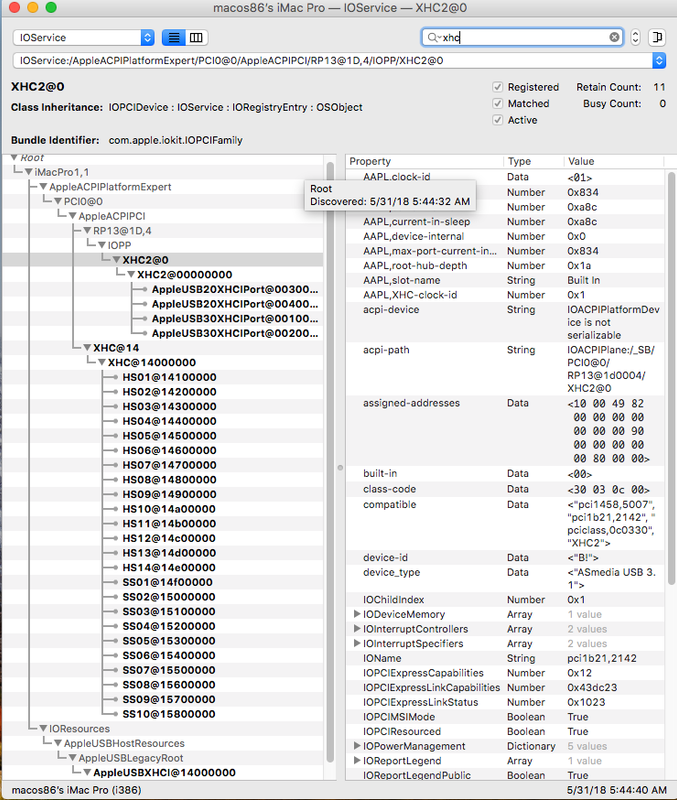Collapse the PCI0@0 node

(x=58, y=202)
